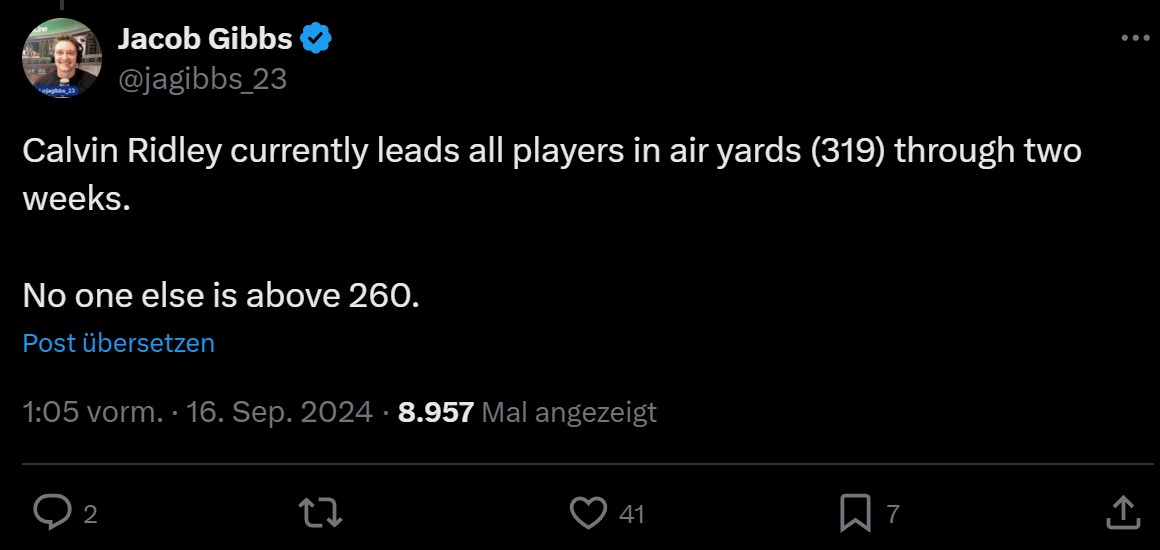Reply to the Calvin Ridley post
Viewport: 1160px width, 550px height.
coord(49,513)
